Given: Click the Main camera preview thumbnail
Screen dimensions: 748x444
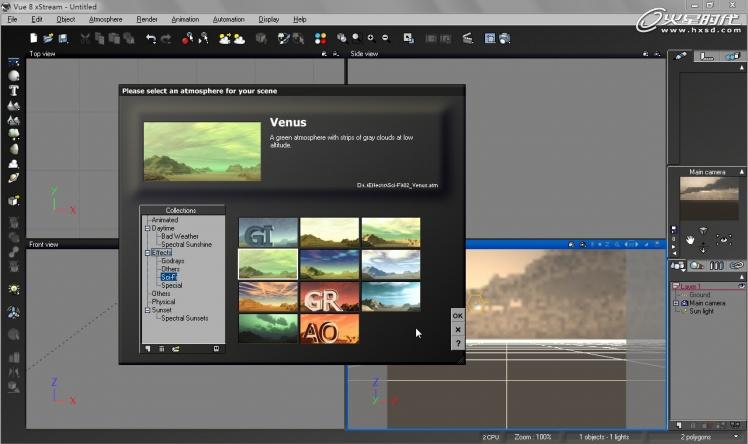Looking at the screenshot, I should 709,199.
